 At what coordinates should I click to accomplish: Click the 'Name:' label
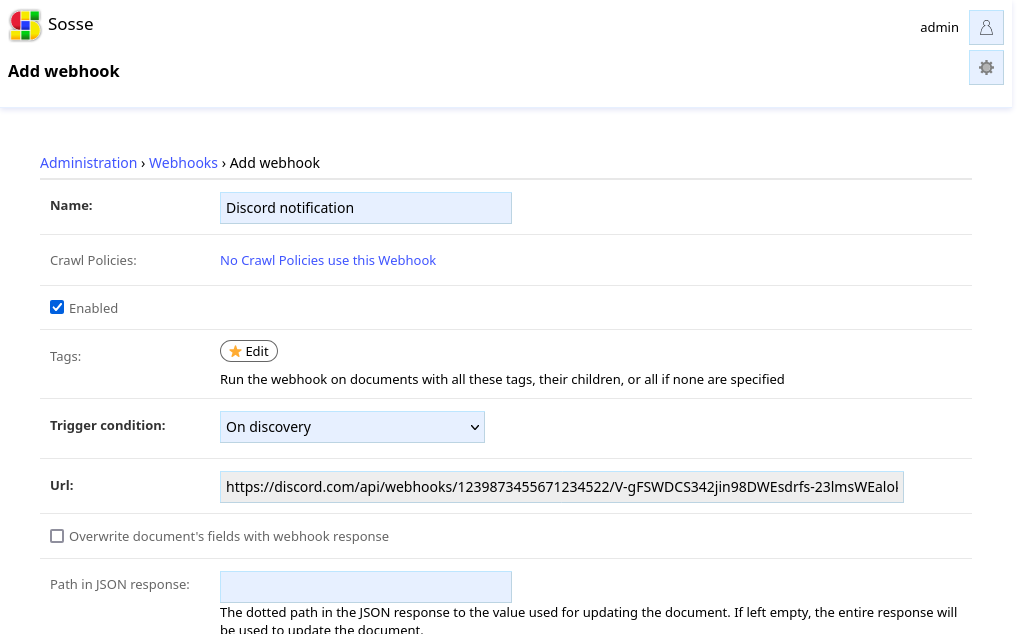[71, 205]
